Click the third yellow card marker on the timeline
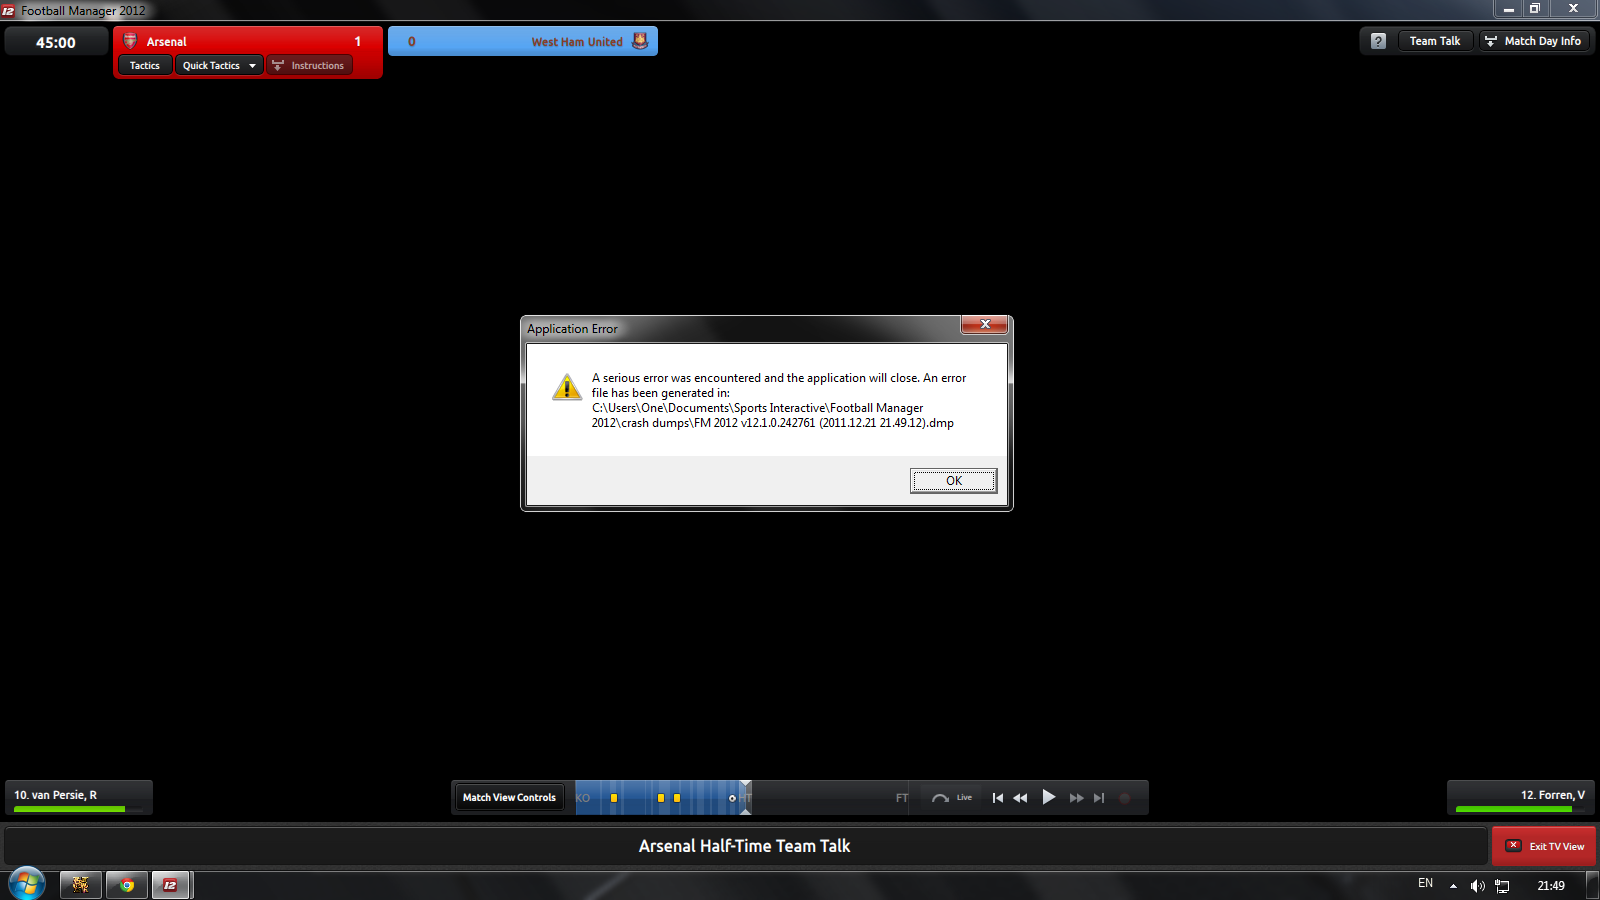This screenshot has height=900, width=1600. [x=677, y=798]
